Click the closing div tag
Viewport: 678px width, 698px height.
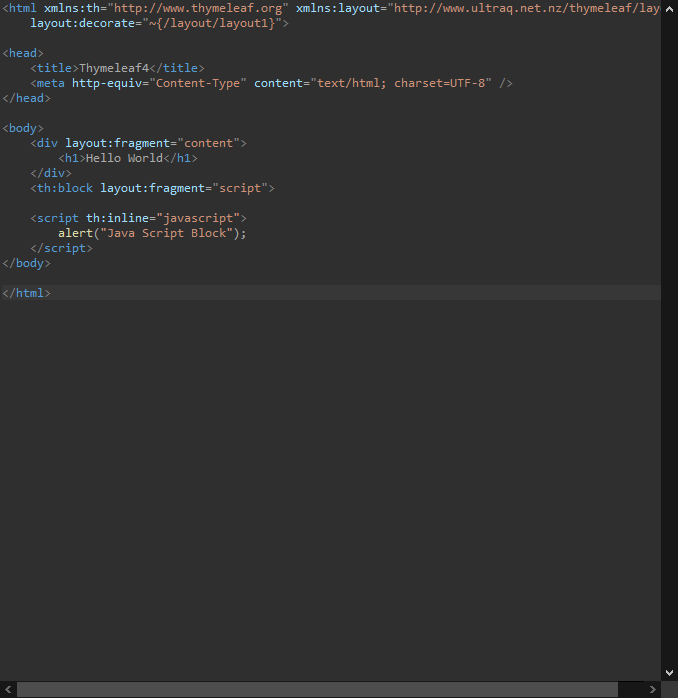(51, 173)
